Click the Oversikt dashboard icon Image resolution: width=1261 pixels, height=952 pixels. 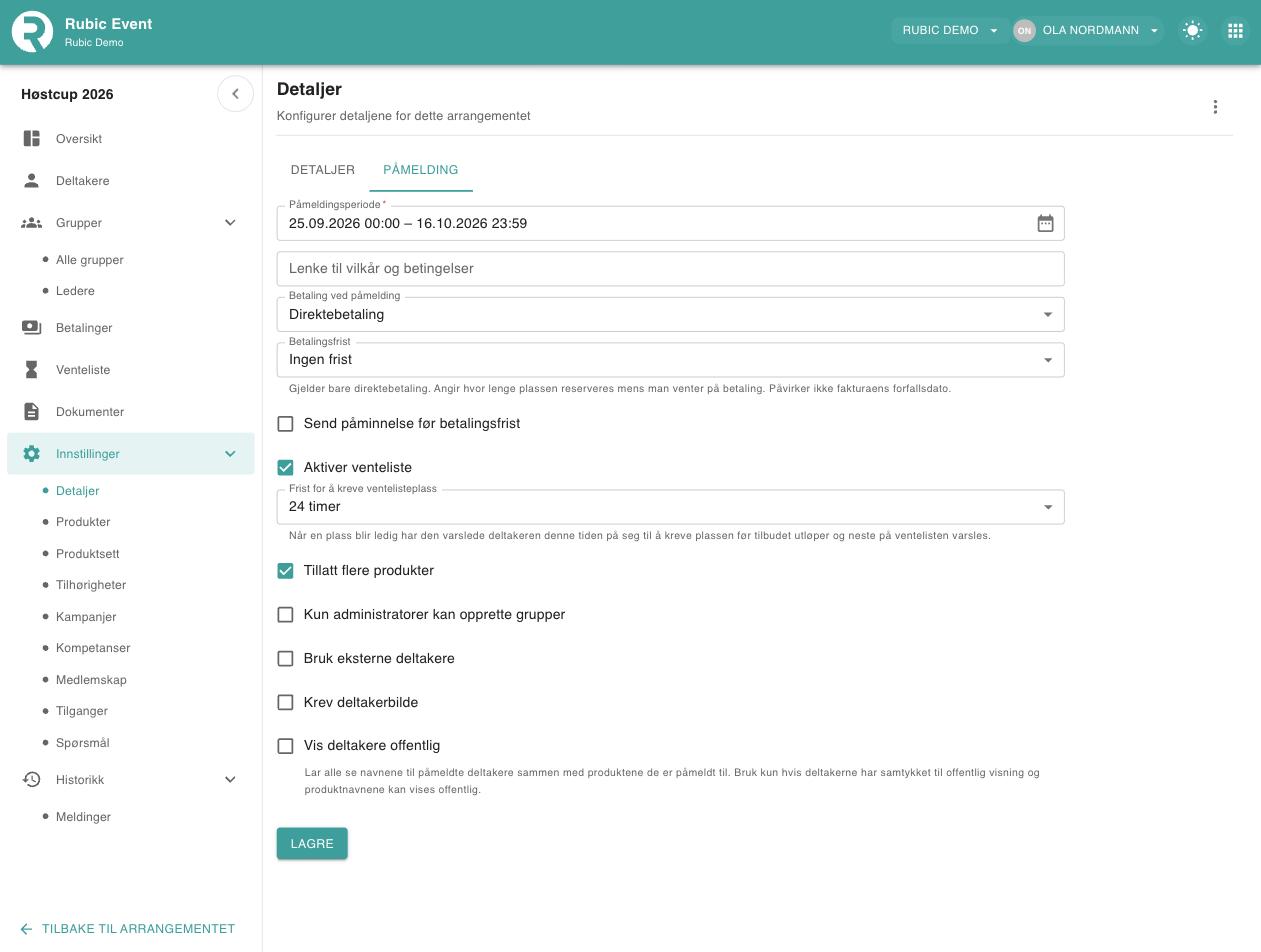[x=32, y=139]
